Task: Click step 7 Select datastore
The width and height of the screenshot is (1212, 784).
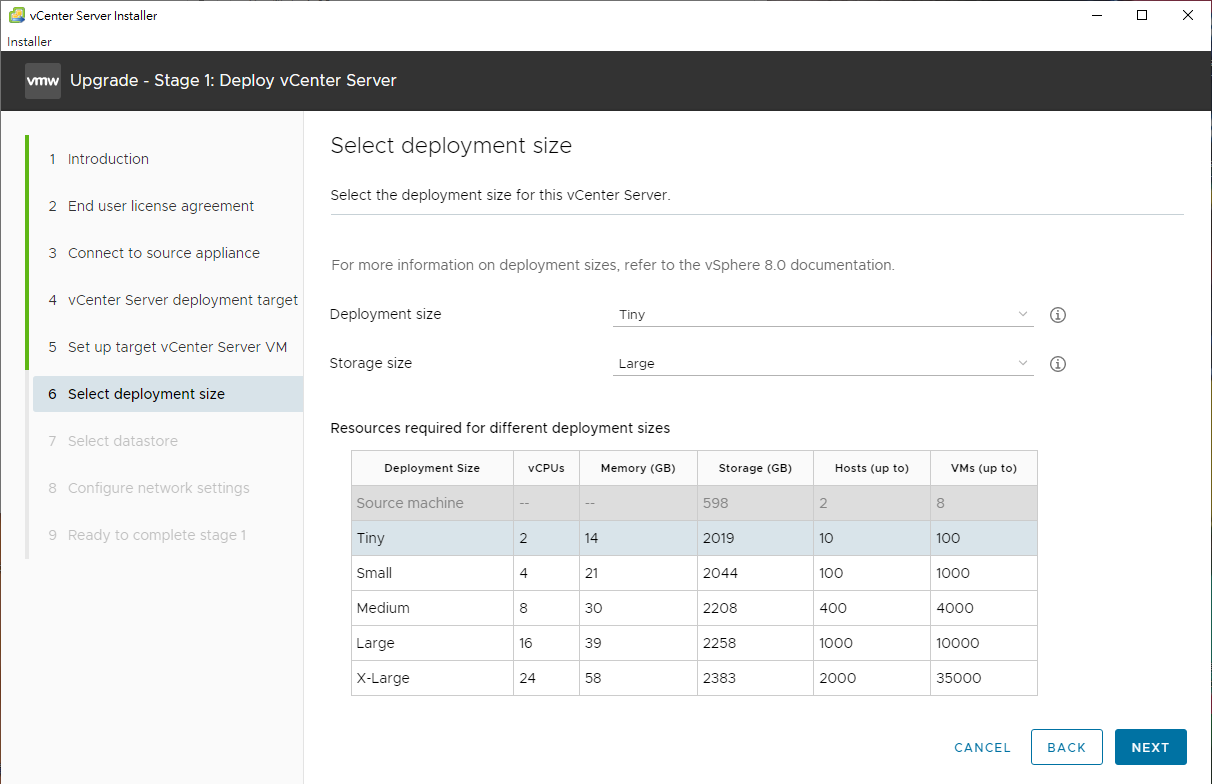Action: [123, 441]
